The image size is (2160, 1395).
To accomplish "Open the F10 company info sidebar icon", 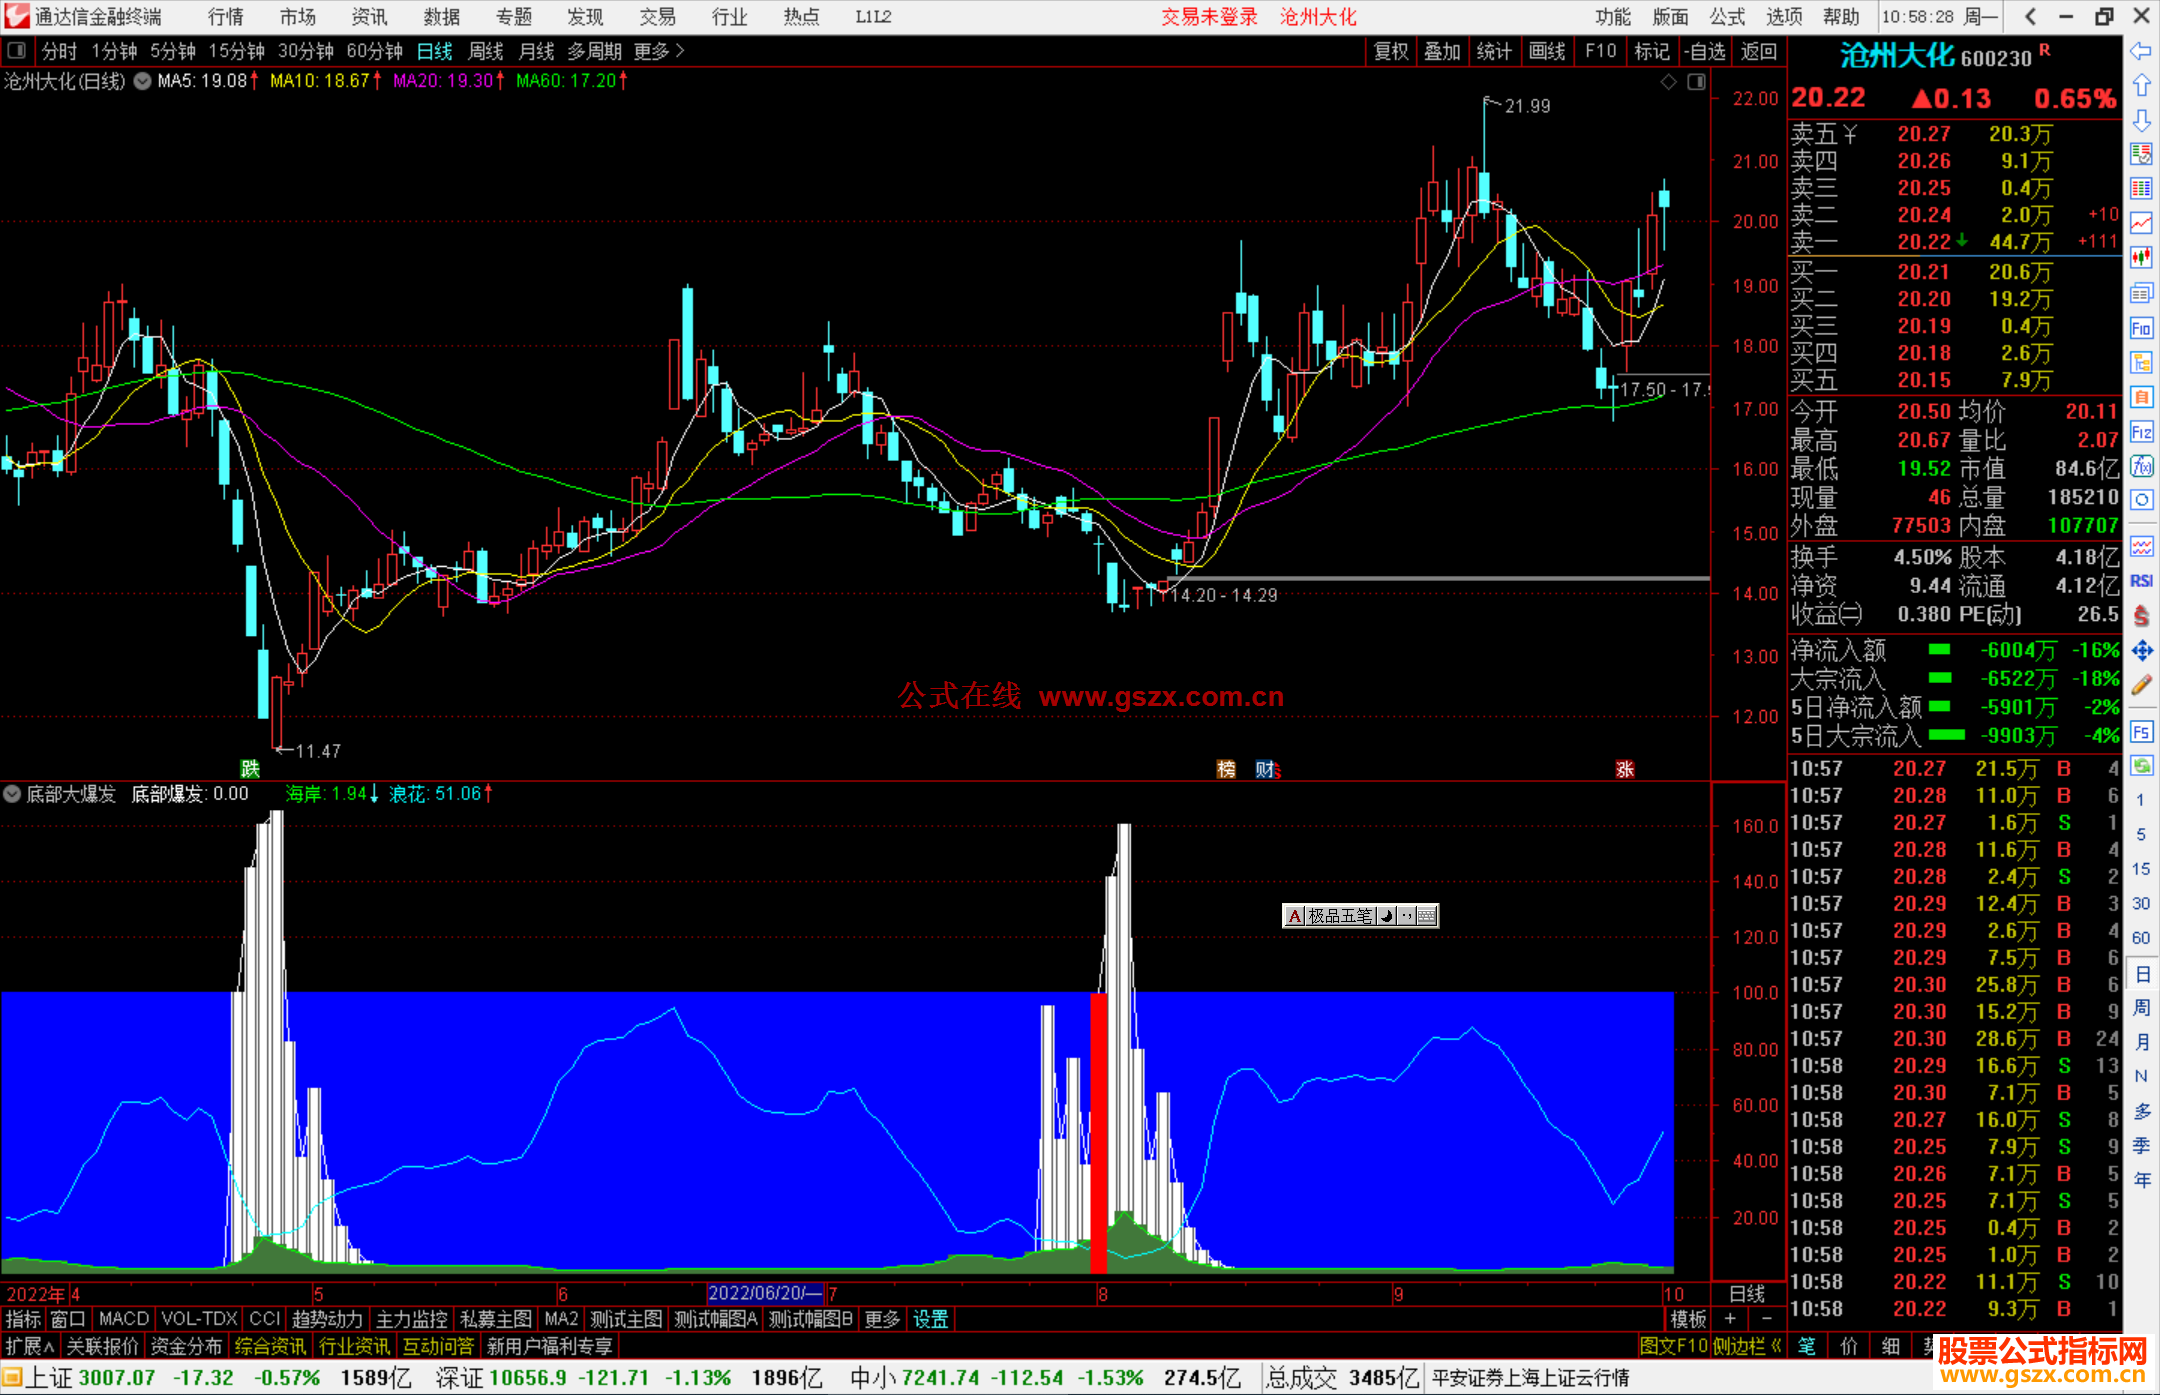I will [x=2141, y=328].
